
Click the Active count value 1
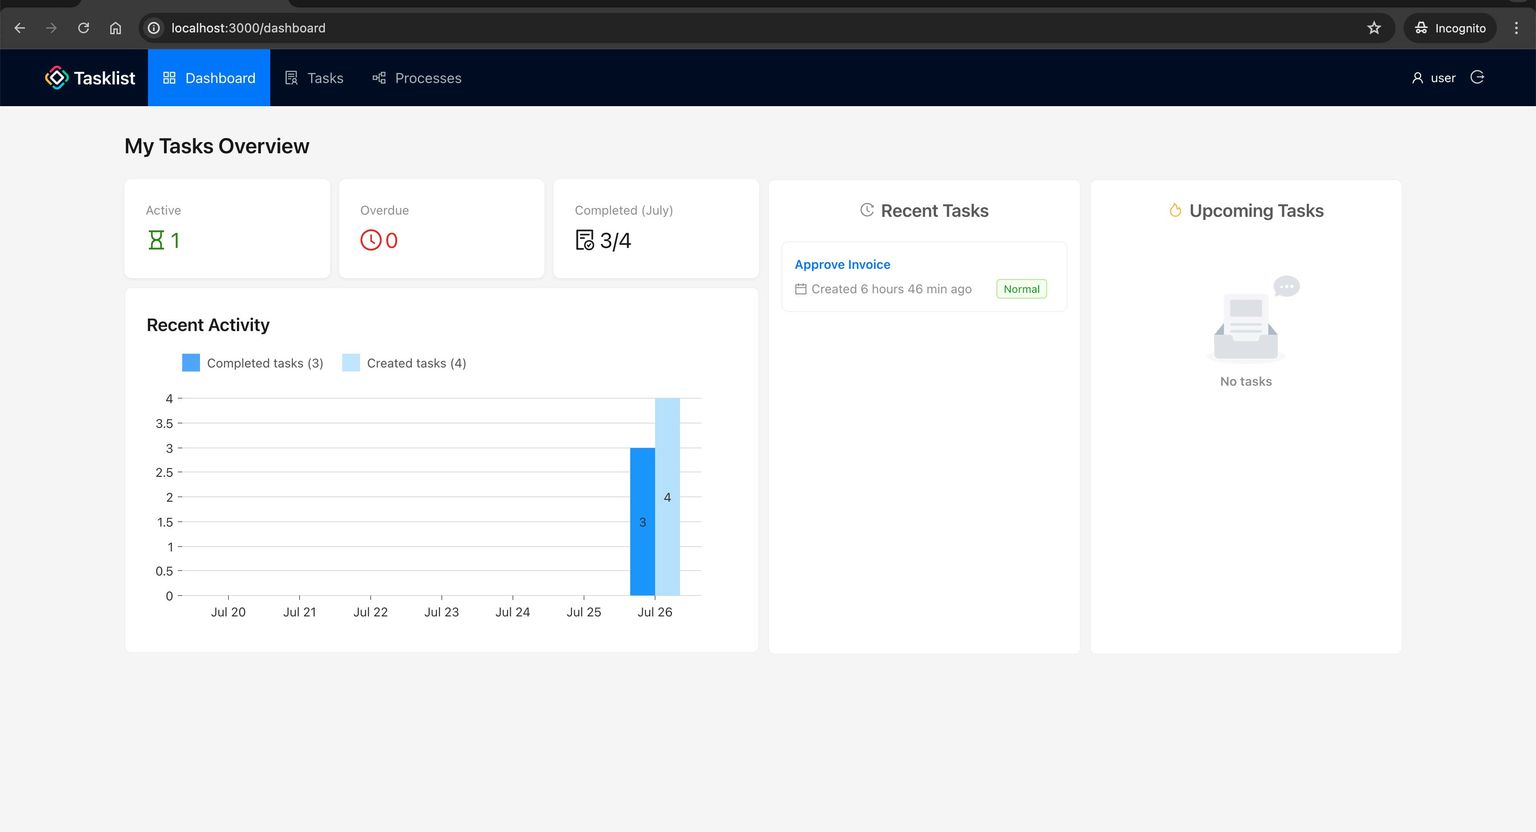(x=175, y=240)
